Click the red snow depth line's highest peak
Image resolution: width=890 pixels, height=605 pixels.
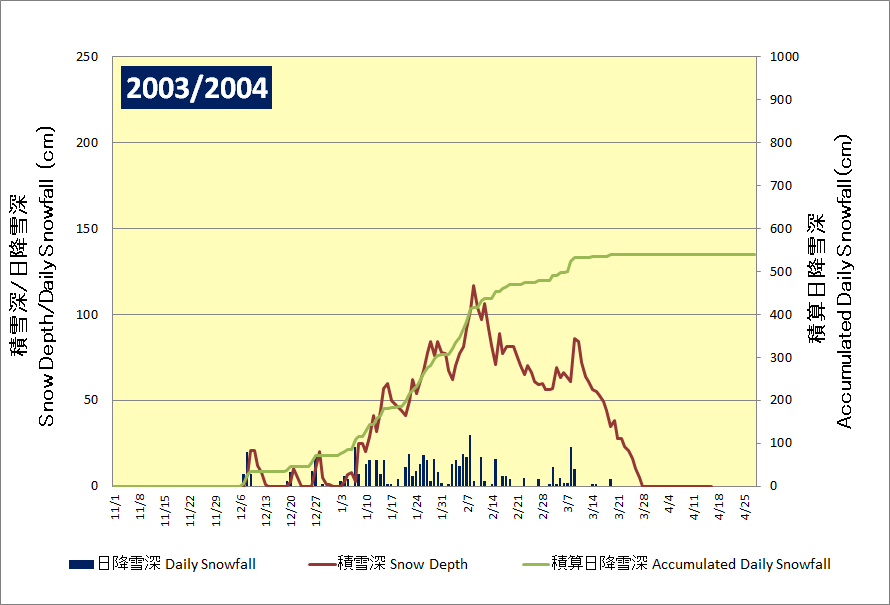pyautogui.click(x=474, y=286)
